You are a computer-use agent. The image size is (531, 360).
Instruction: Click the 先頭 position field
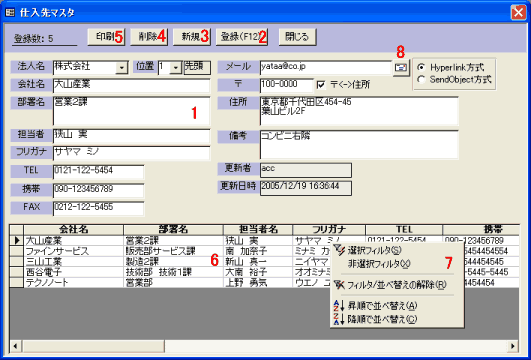click(x=197, y=67)
